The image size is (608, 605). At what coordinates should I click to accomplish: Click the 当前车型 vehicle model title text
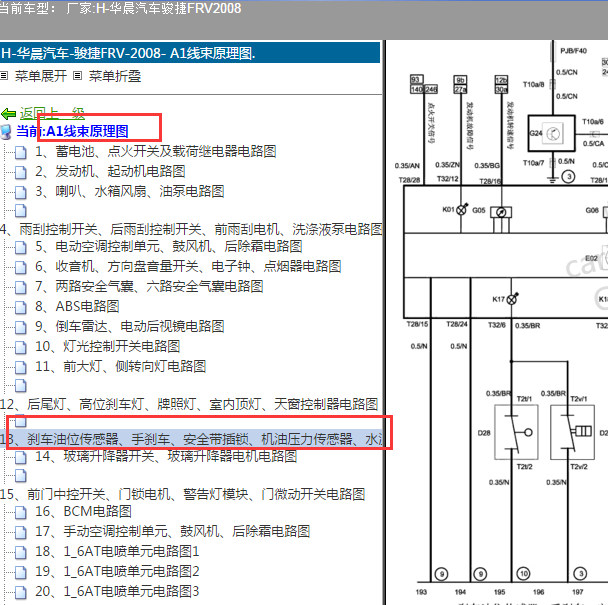pyautogui.click(x=120, y=9)
